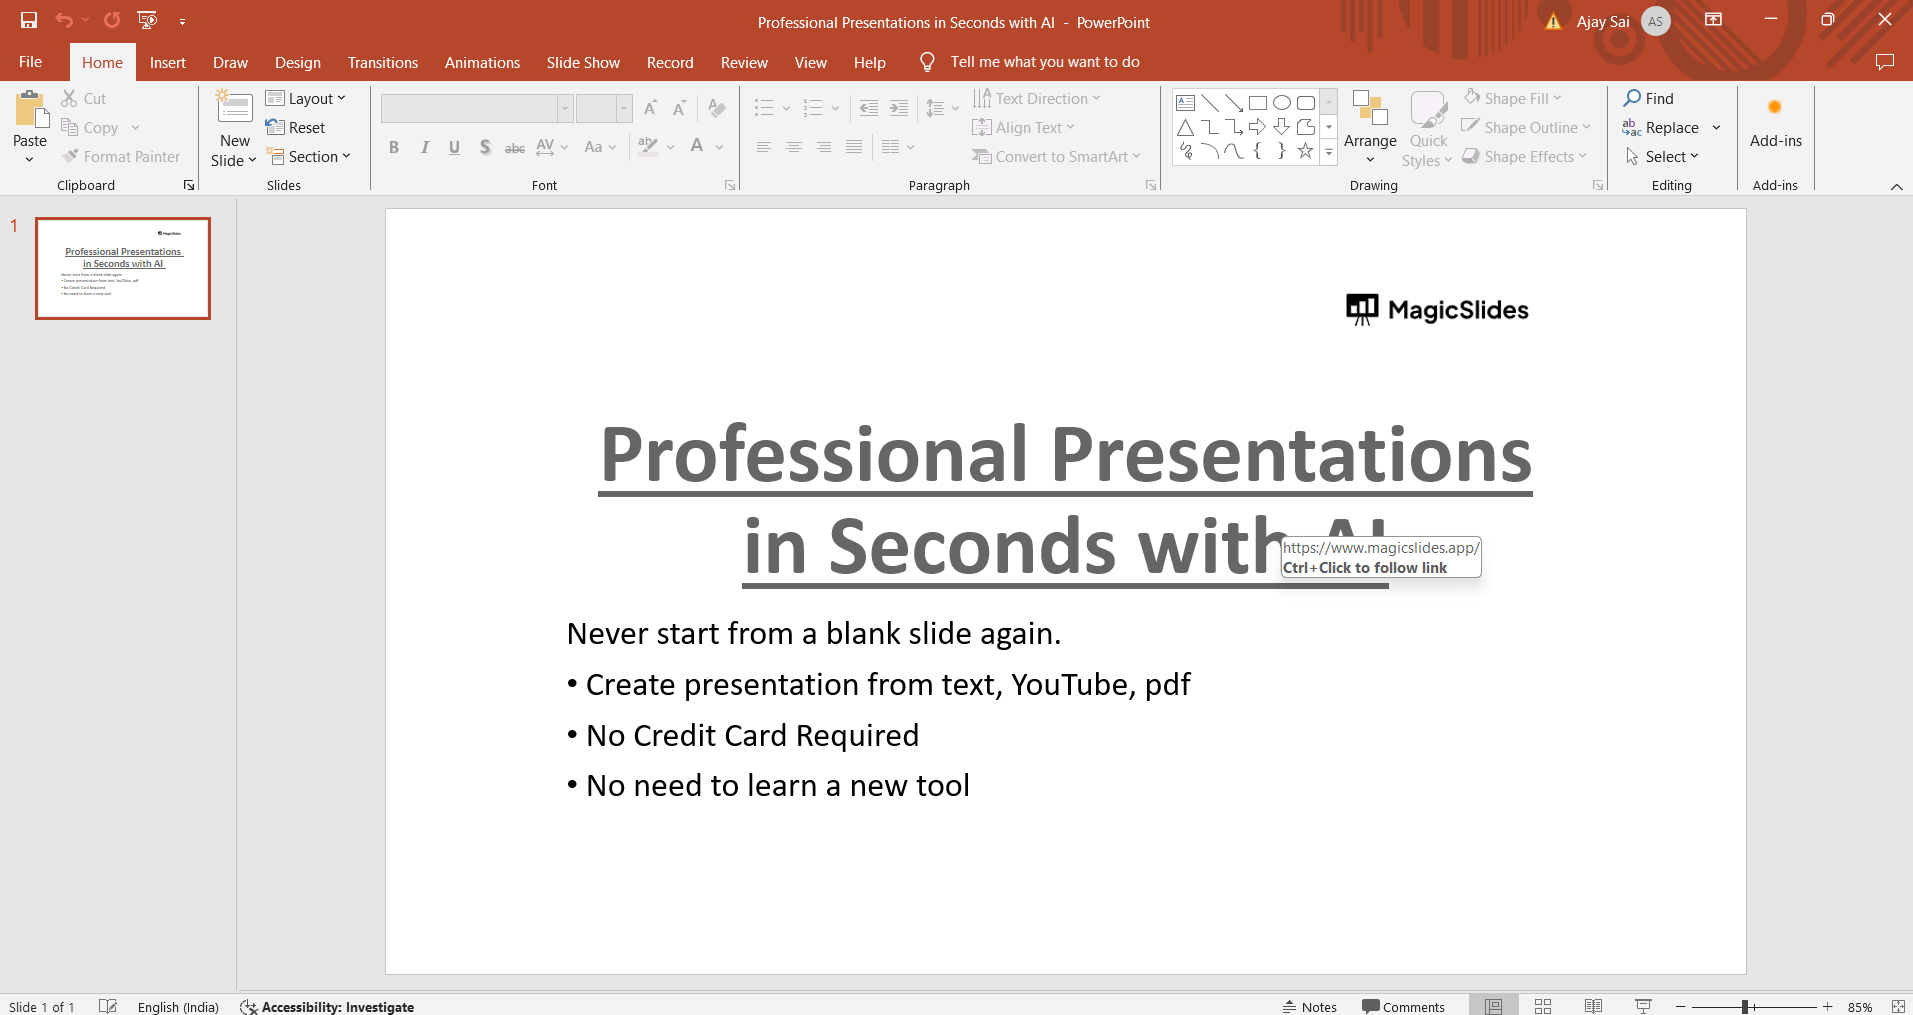The image size is (1913, 1015).
Task: Click the Save icon in the title bar
Action: coord(29,20)
